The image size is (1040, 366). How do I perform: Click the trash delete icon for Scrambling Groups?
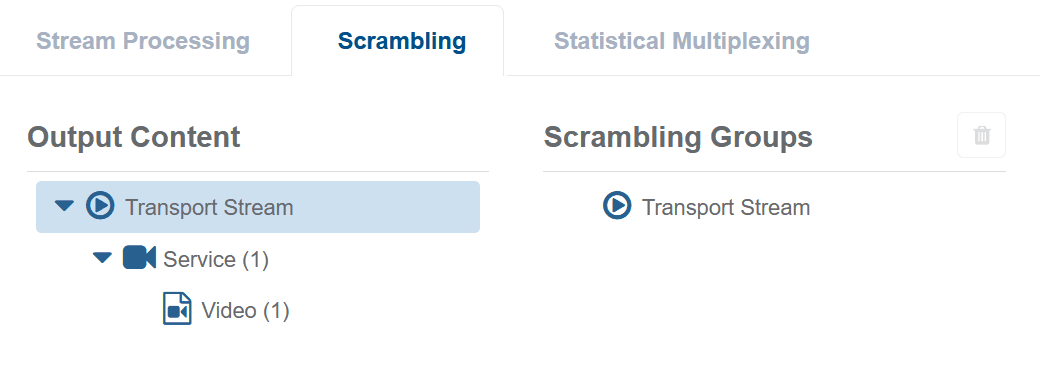982,135
